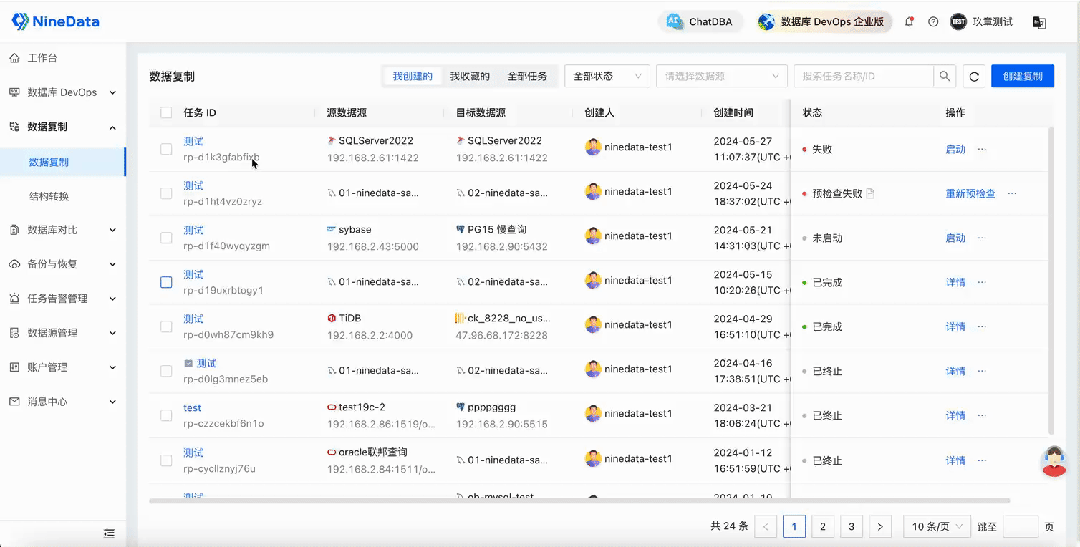Open the more menu of 2024-03-21 row
The width and height of the screenshot is (1080, 547).
pyautogui.click(x=982, y=415)
